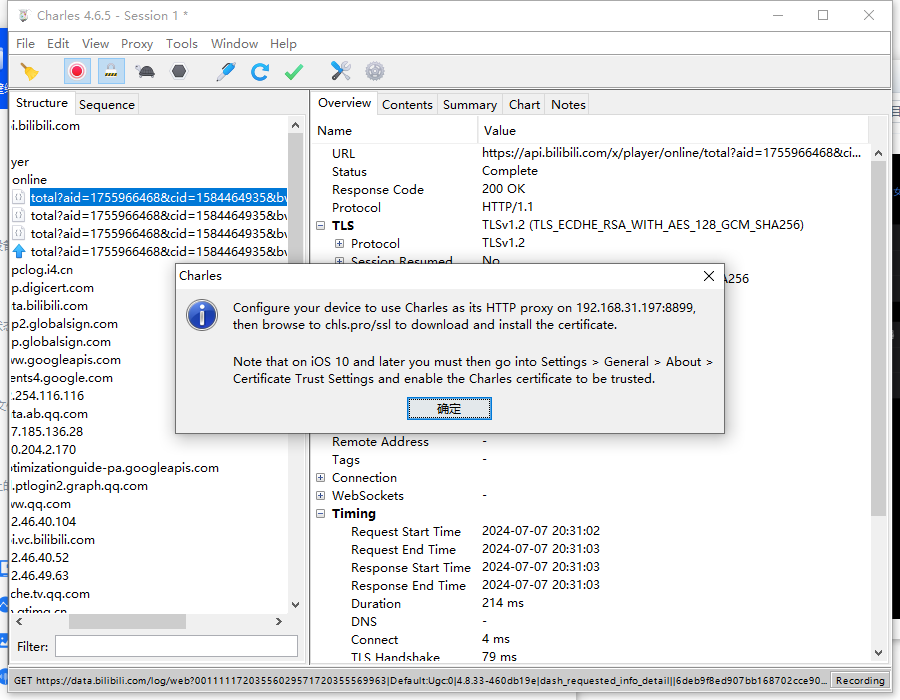This screenshot has height=700, width=900.
Task: Expand the Session Resumed row
Action: point(339,261)
